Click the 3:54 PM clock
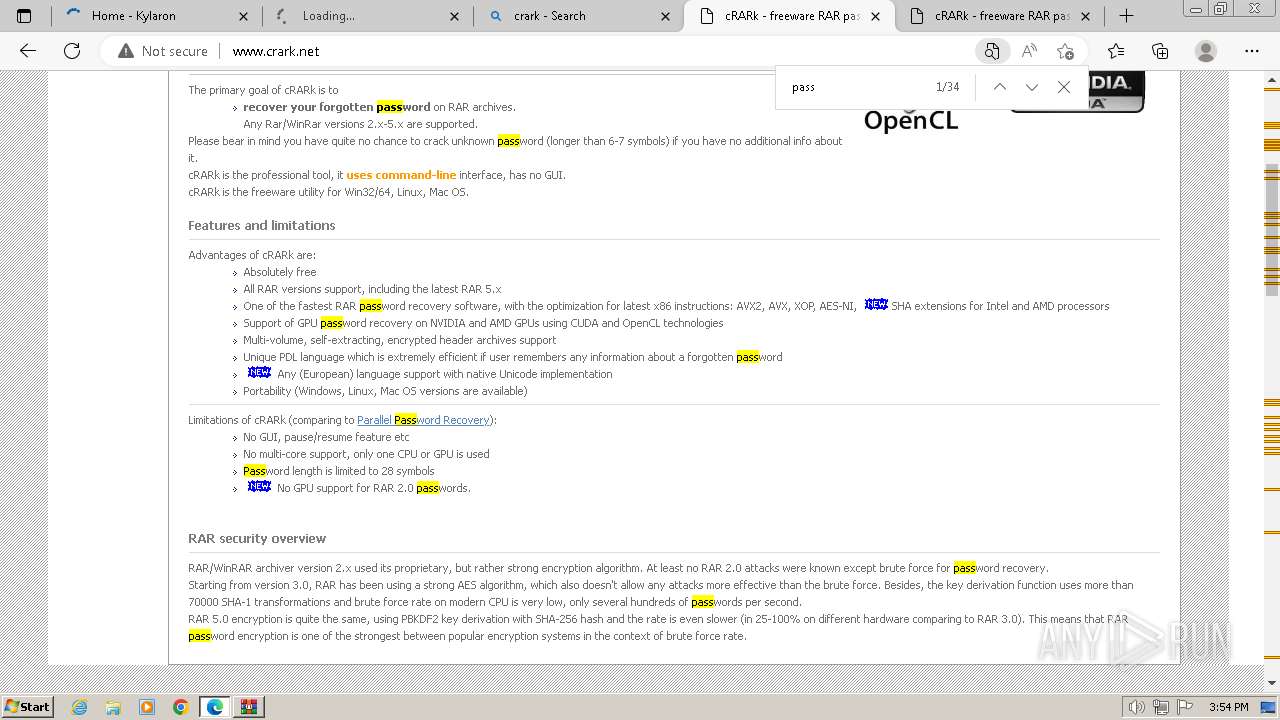The width and height of the screenshot is (1280, 720). [x=1228, y=707]
